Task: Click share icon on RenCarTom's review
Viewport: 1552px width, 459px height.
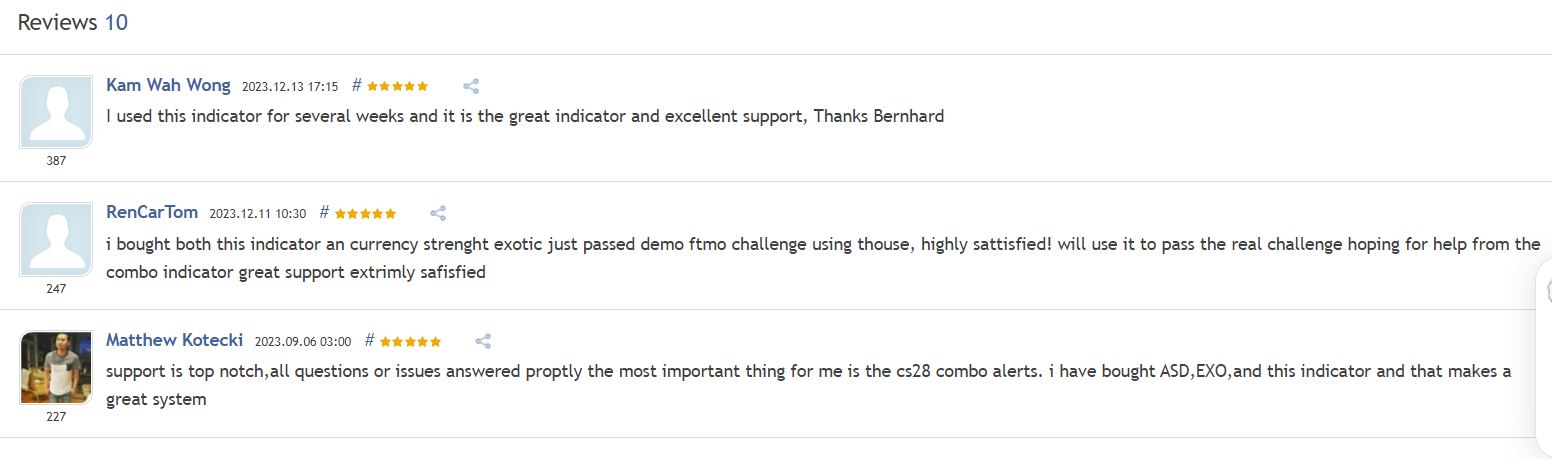Action: click(x=438, y=213)
